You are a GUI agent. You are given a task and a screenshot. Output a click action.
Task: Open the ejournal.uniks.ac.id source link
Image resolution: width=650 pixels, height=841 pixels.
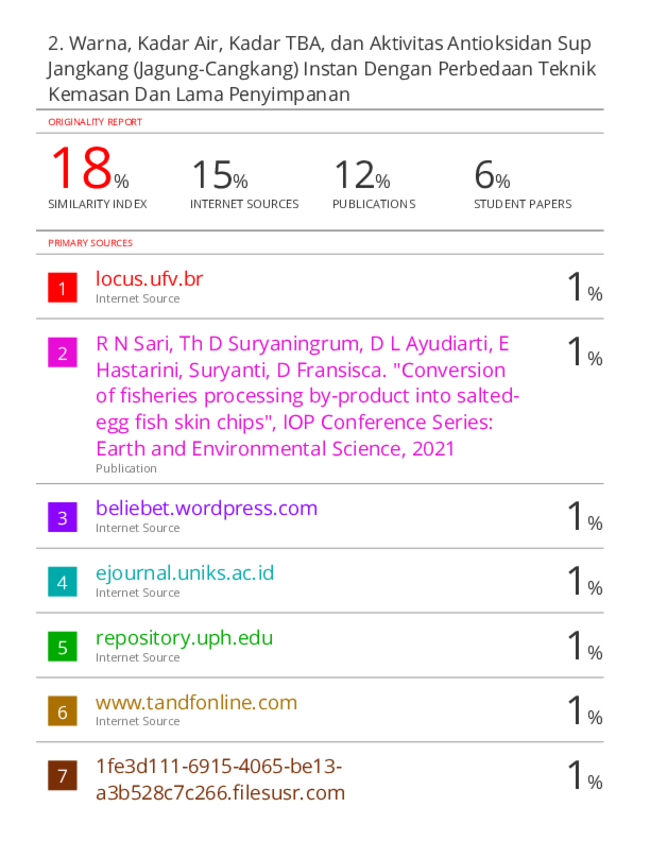184,573
